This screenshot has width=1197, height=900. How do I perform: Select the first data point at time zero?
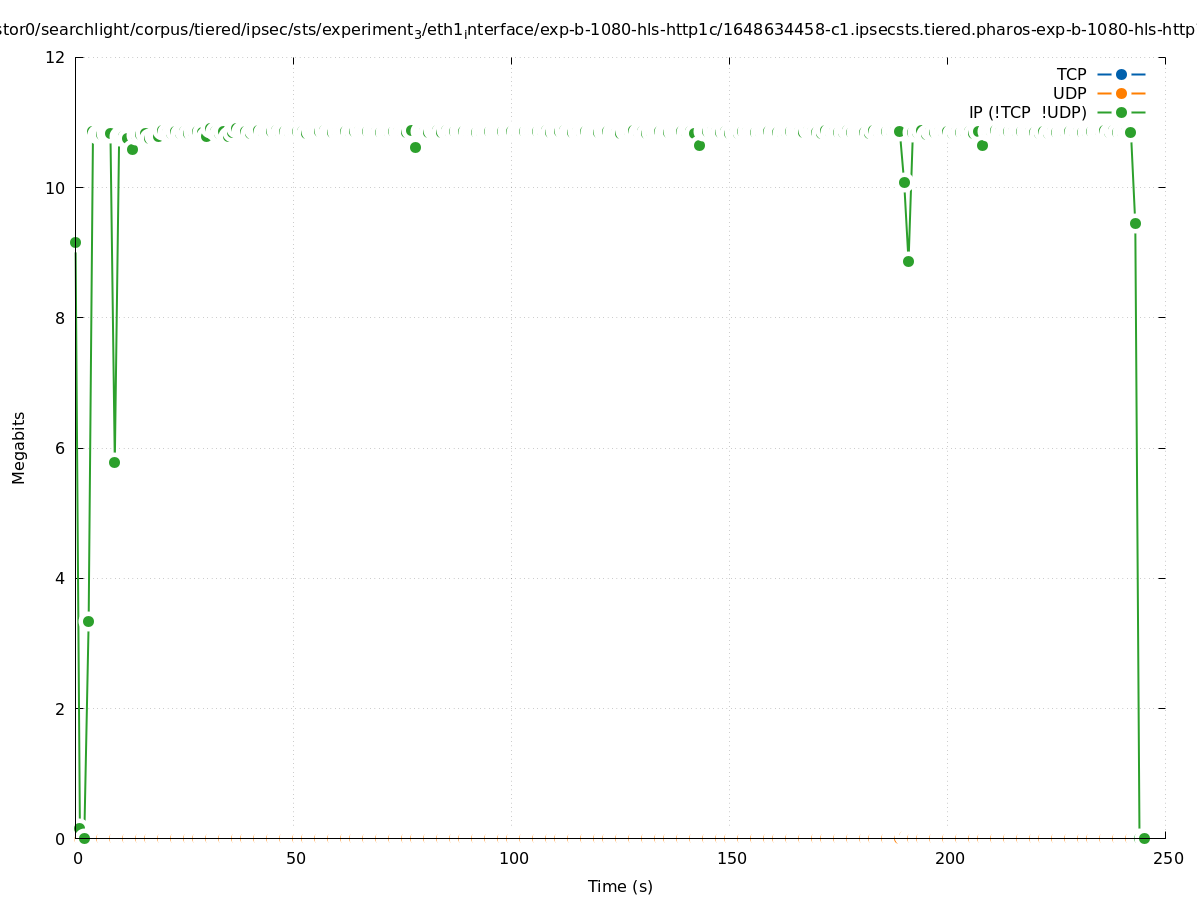click(75, 242)
